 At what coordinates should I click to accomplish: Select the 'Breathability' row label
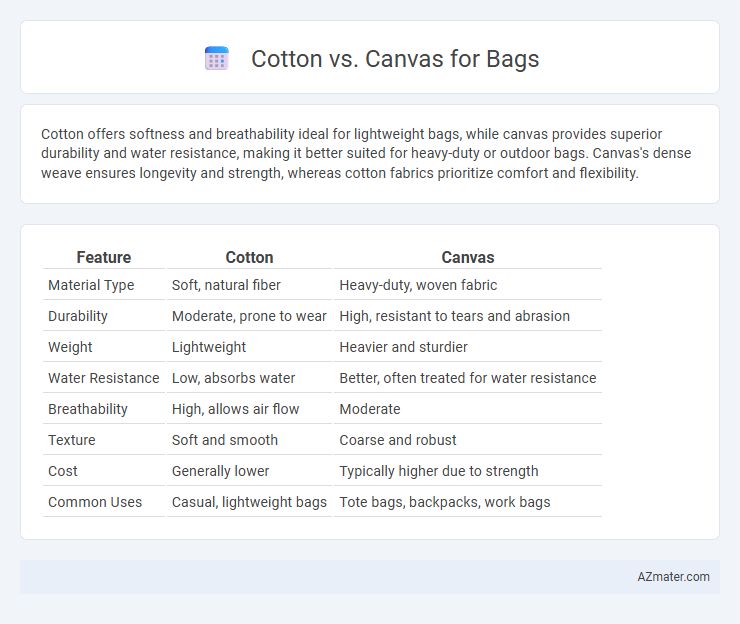(88, 409)
